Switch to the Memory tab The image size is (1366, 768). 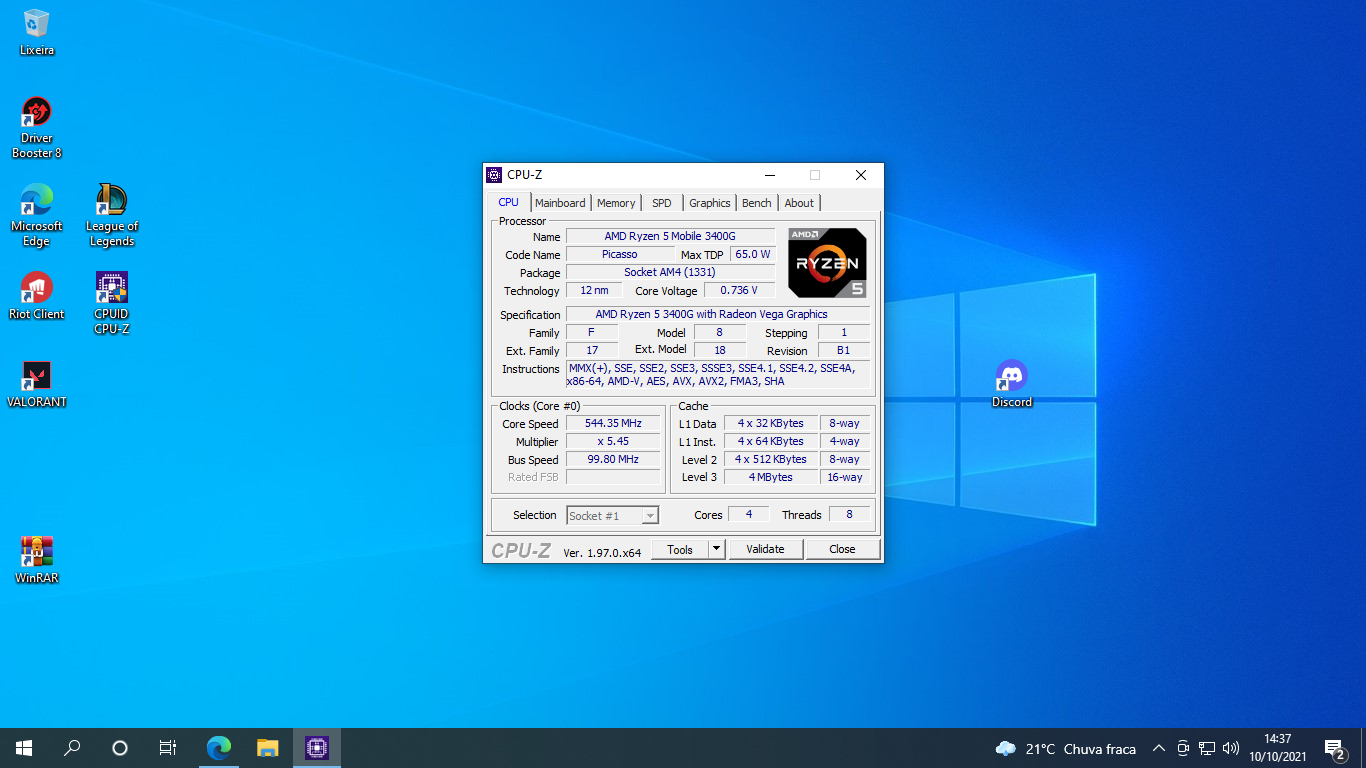[616, 203]
